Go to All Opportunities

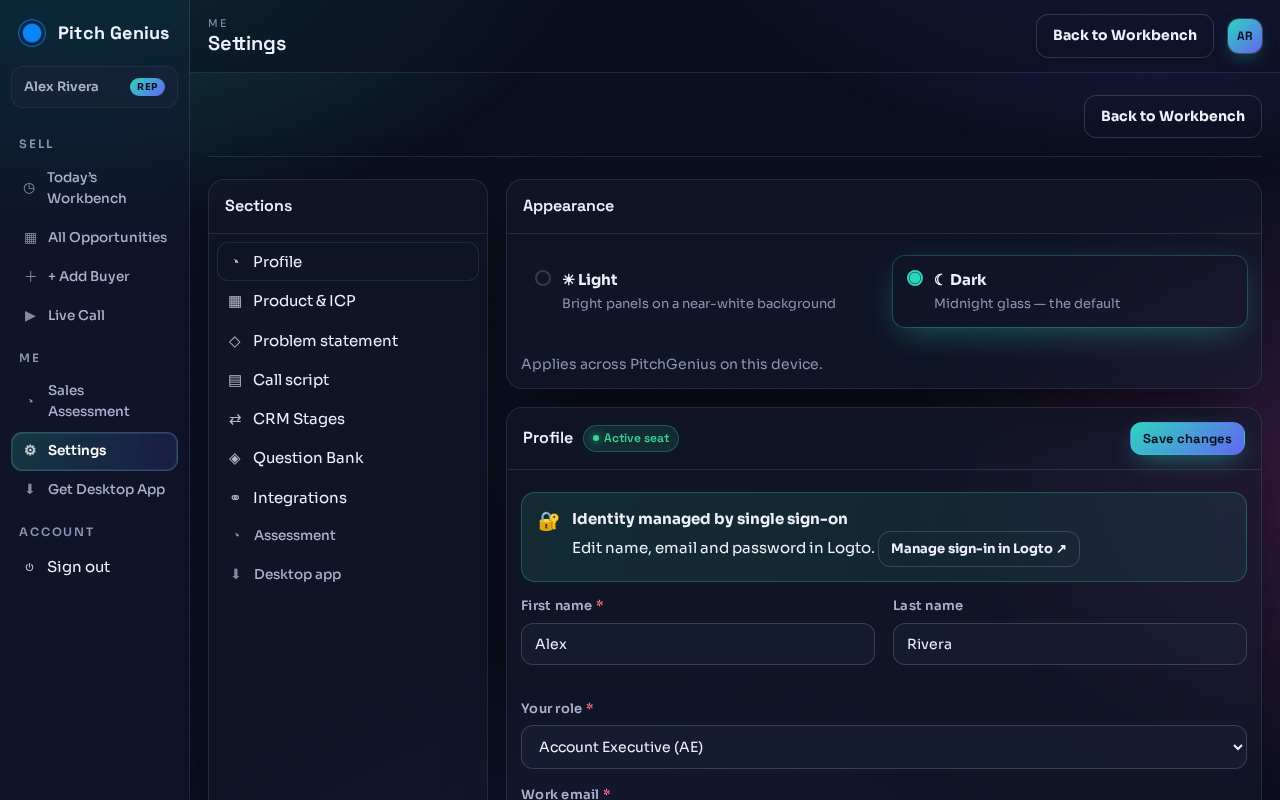[x=94, y=238]
